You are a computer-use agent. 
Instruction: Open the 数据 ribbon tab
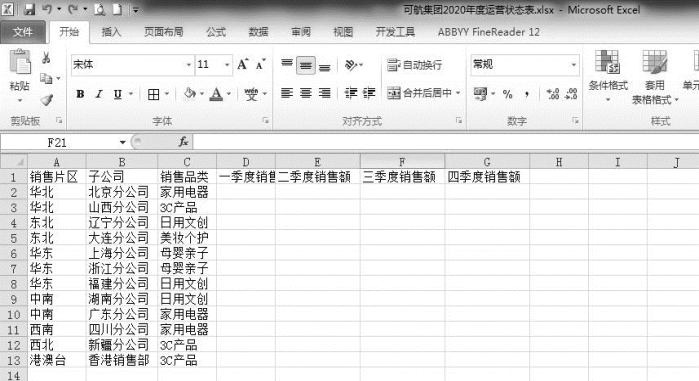tap(259, 32)
